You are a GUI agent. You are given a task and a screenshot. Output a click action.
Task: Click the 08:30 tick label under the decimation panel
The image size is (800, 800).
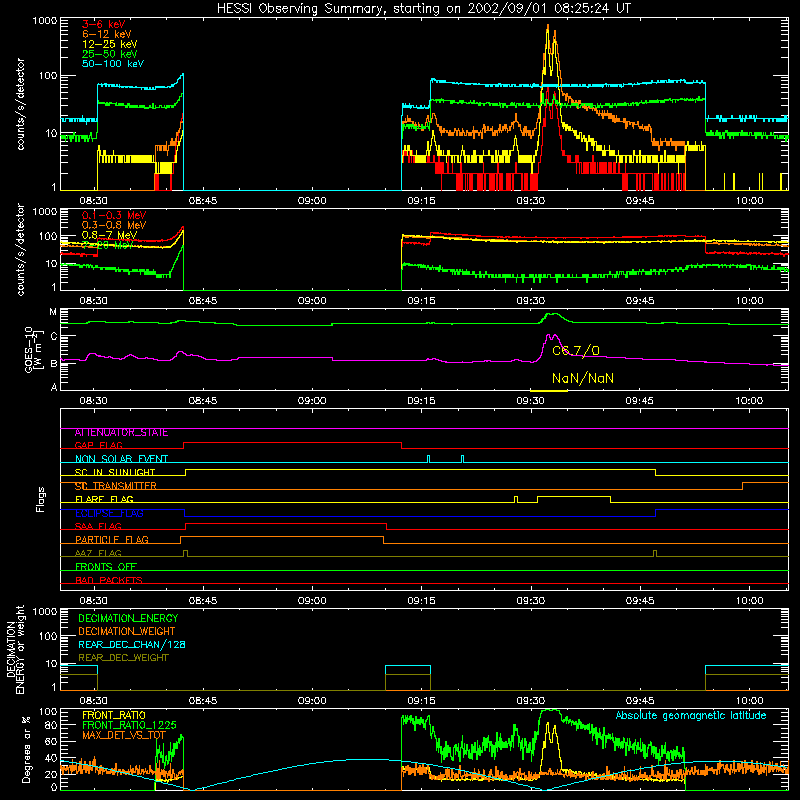click(x=93, y=701)
